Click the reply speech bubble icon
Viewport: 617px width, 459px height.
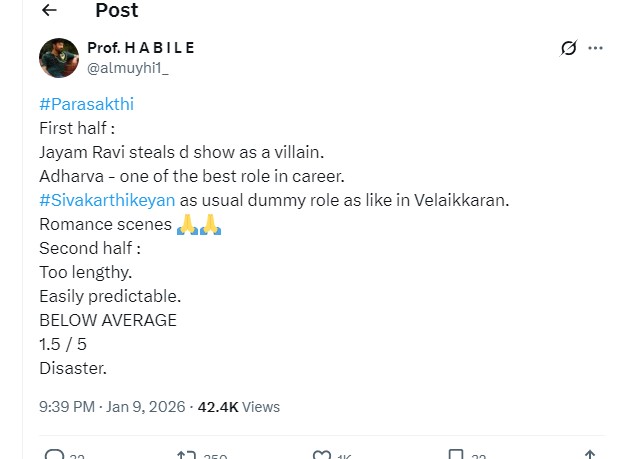point(55,455)
